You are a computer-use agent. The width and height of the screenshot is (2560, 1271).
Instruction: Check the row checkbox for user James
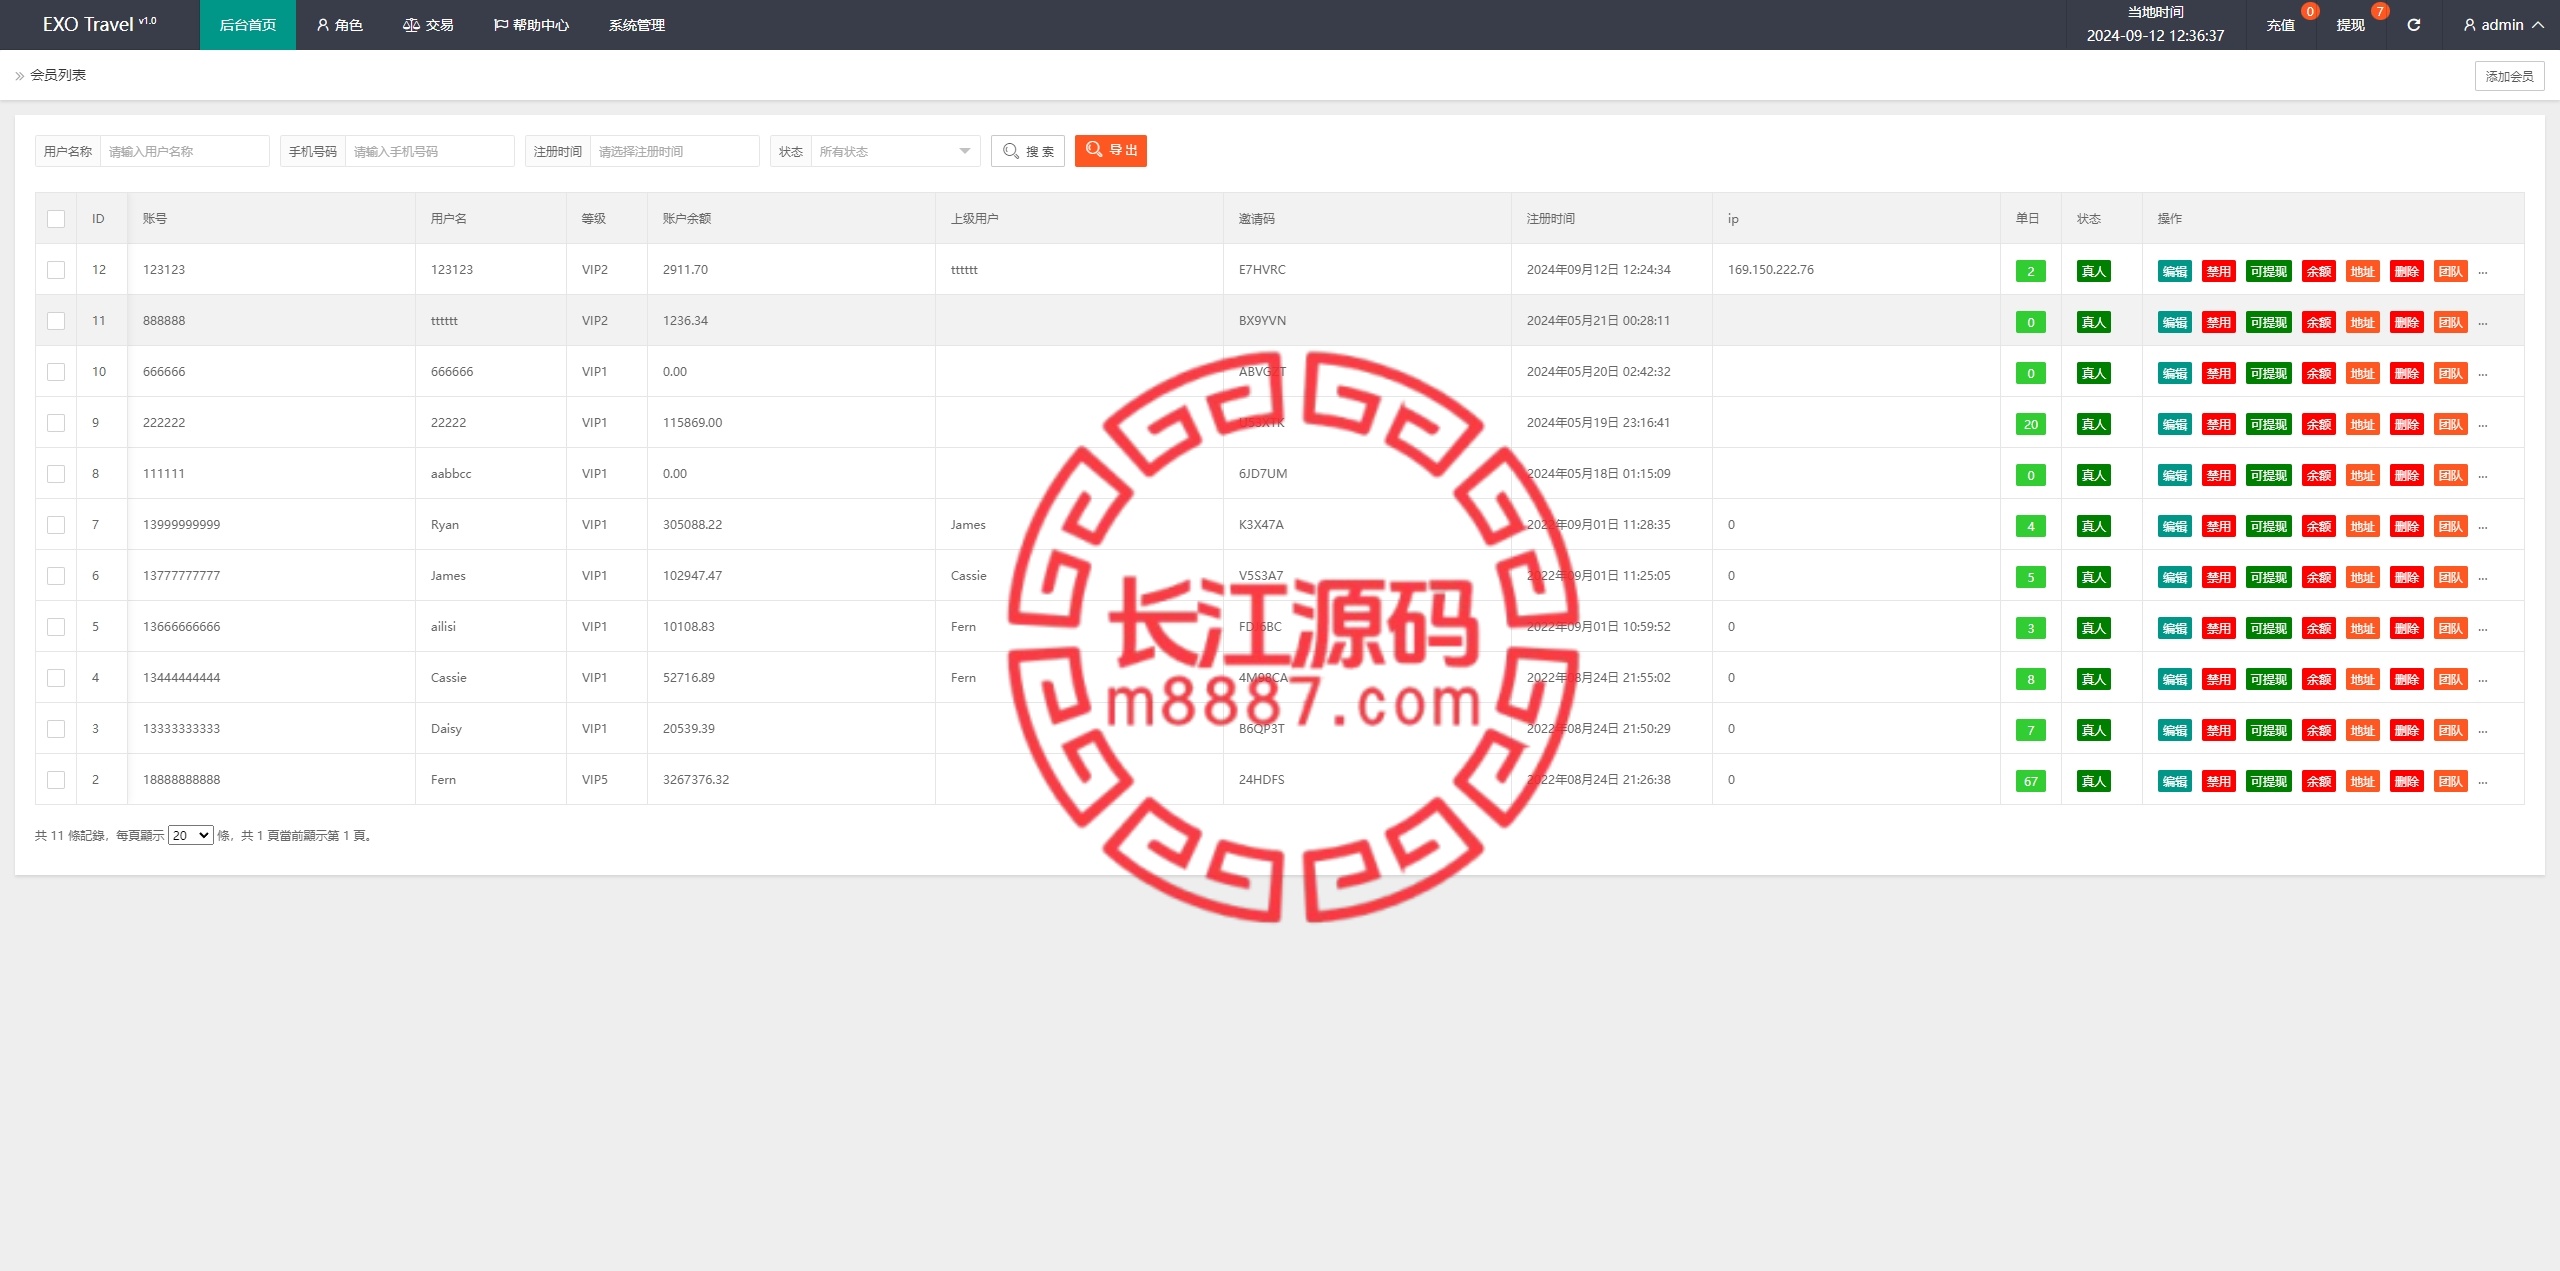point(56,576)
